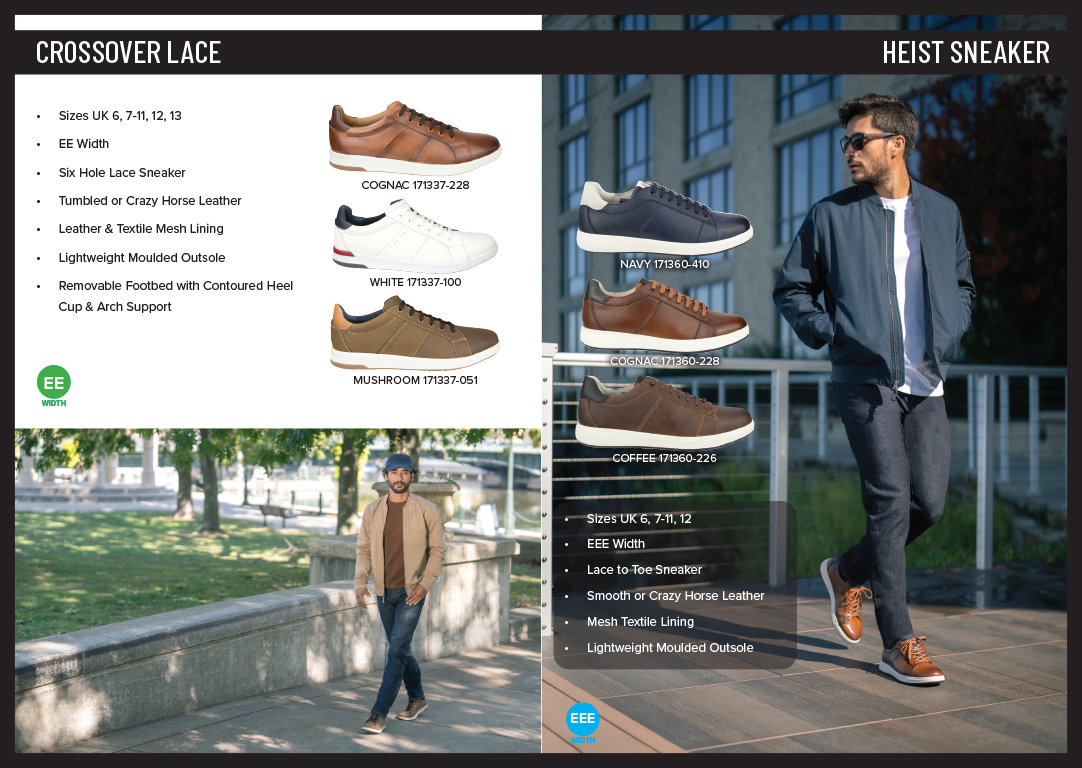Click the green EE Width badge
1082x768 pixels.
(54, 384)
